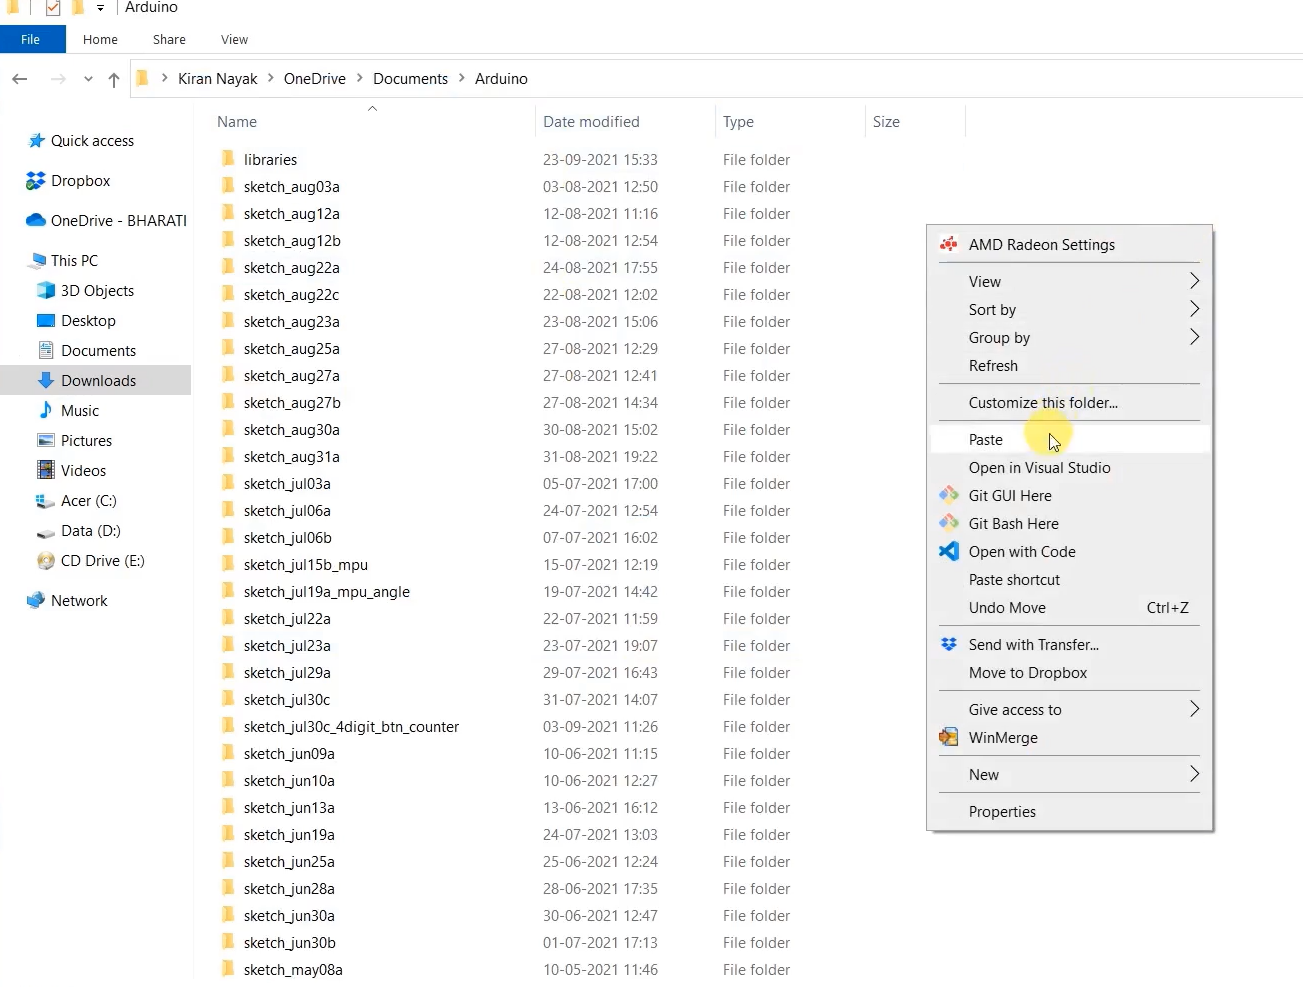
Task: Choose Open in Visual Studio
Action: point(1069,467)
